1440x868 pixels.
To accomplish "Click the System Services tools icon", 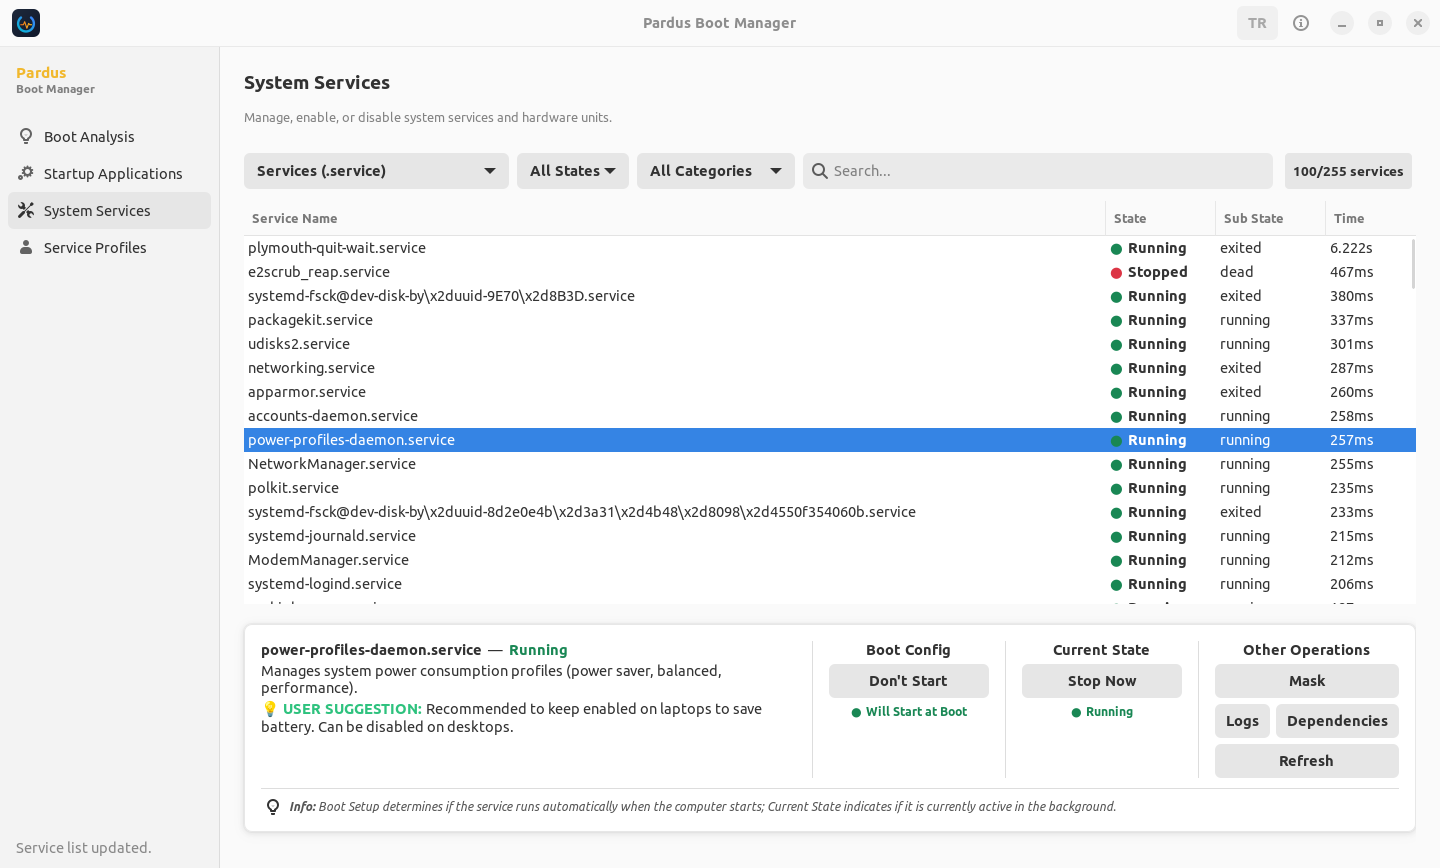I will [26, 210].
